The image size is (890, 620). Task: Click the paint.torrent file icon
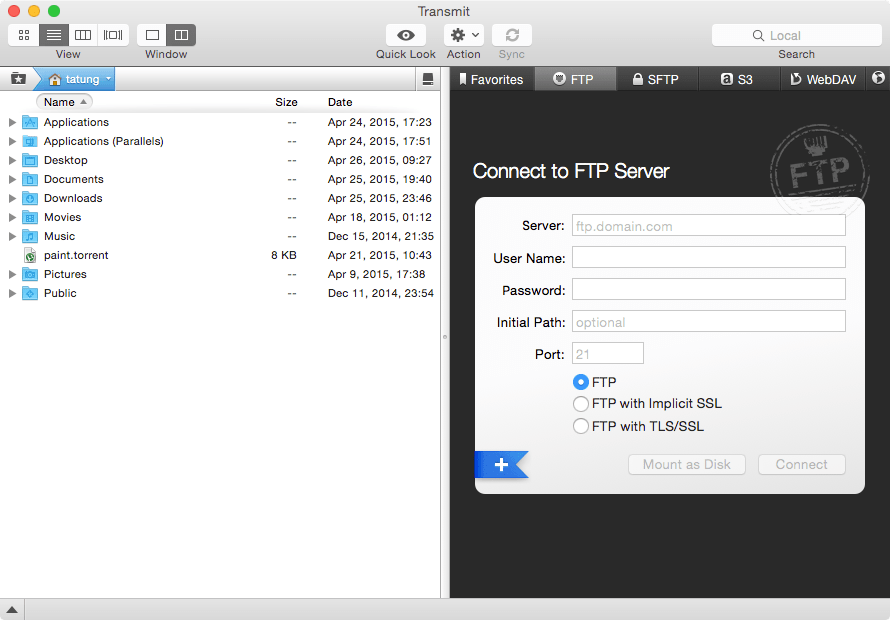(x=30, y=255)
